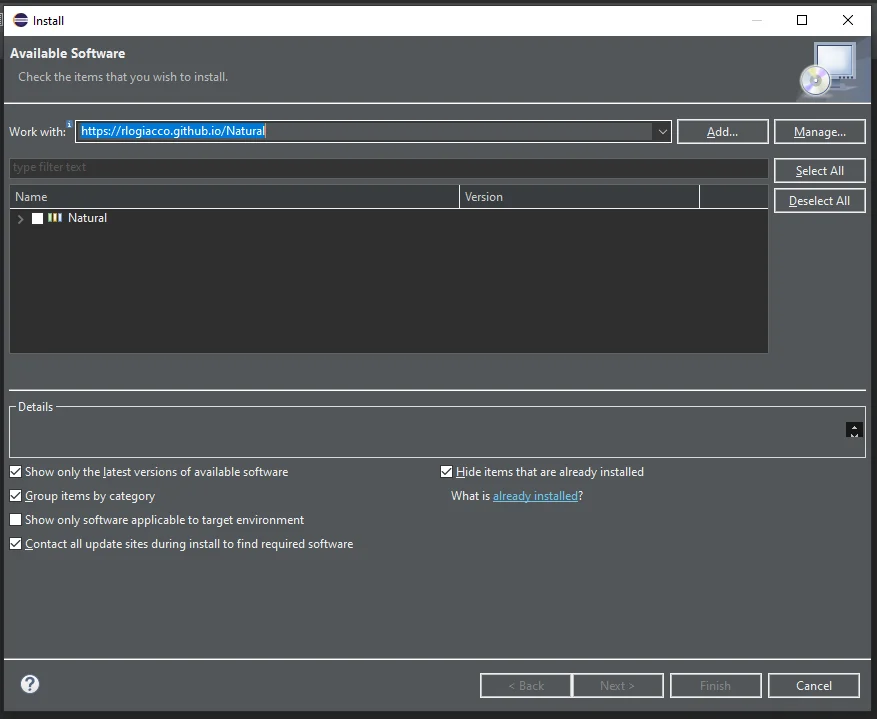Expand the Natural tree node

pyautogui.click(x=20, y=218)
